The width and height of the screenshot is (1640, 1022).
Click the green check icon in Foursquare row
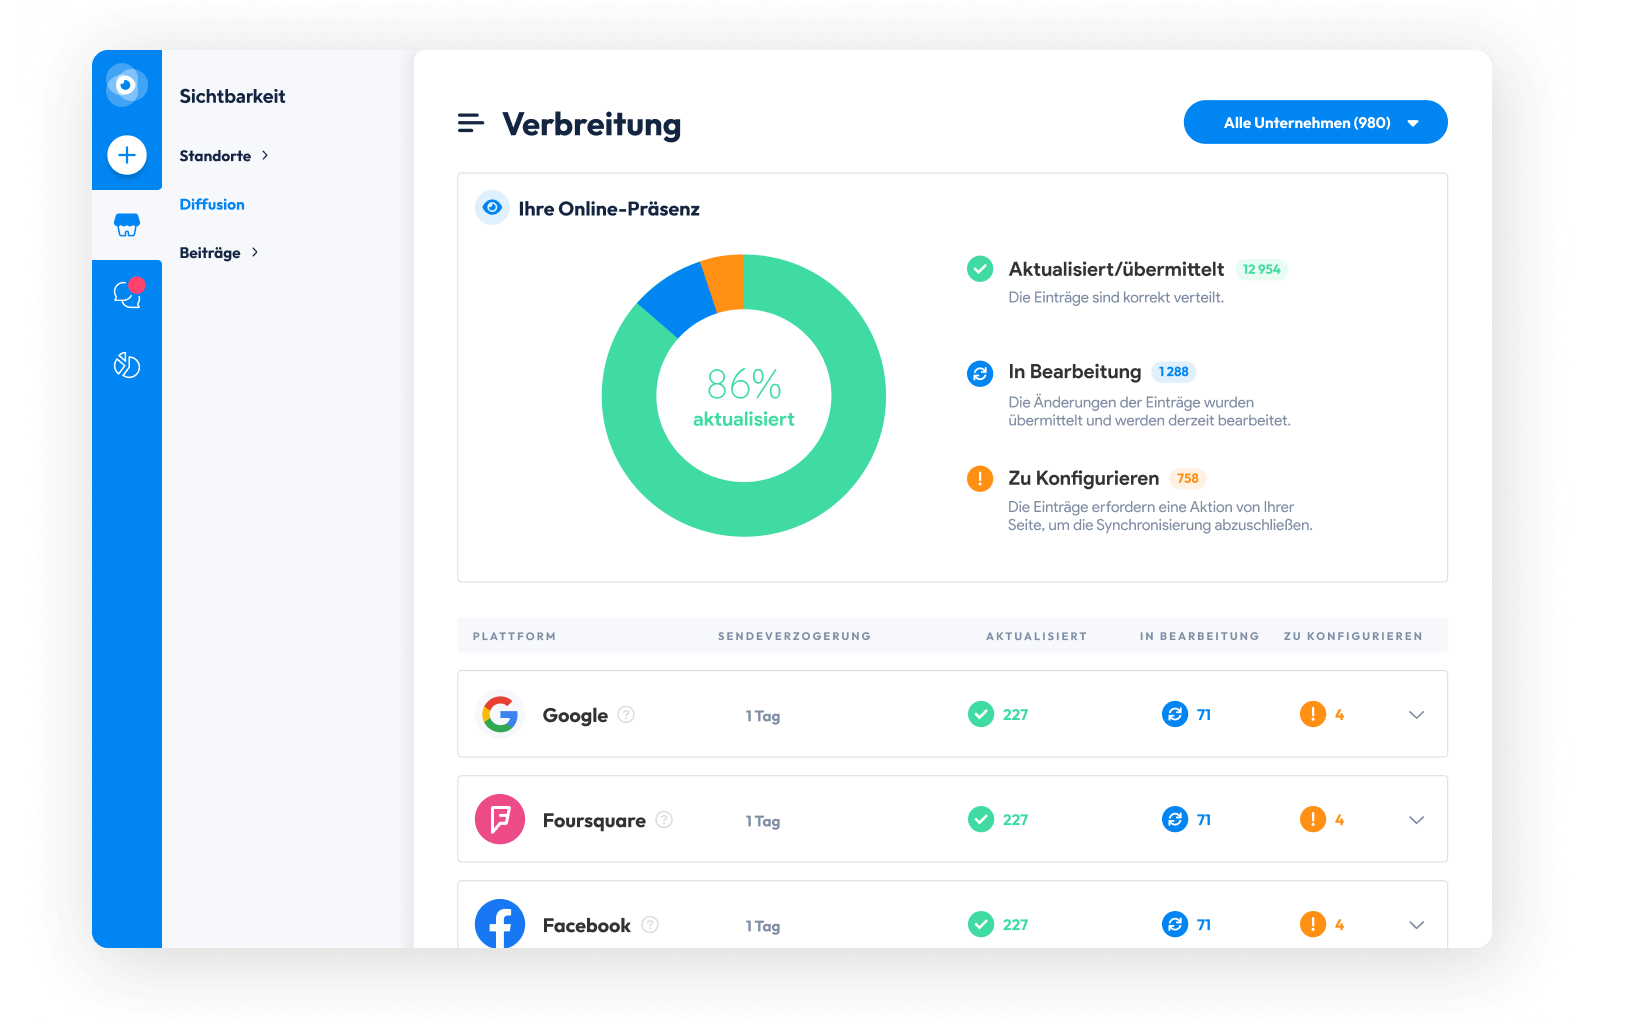981,819
